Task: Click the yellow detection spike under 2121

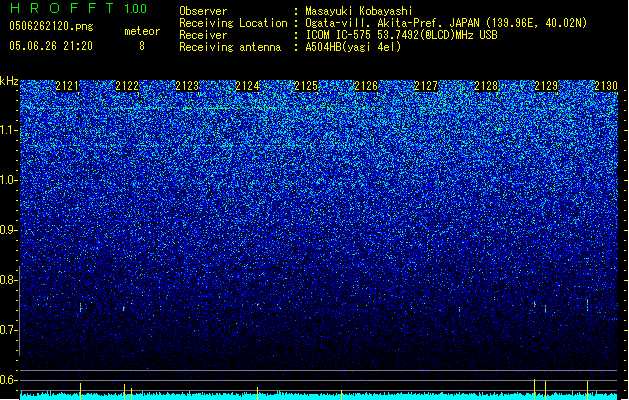Action: click(81, 391)
